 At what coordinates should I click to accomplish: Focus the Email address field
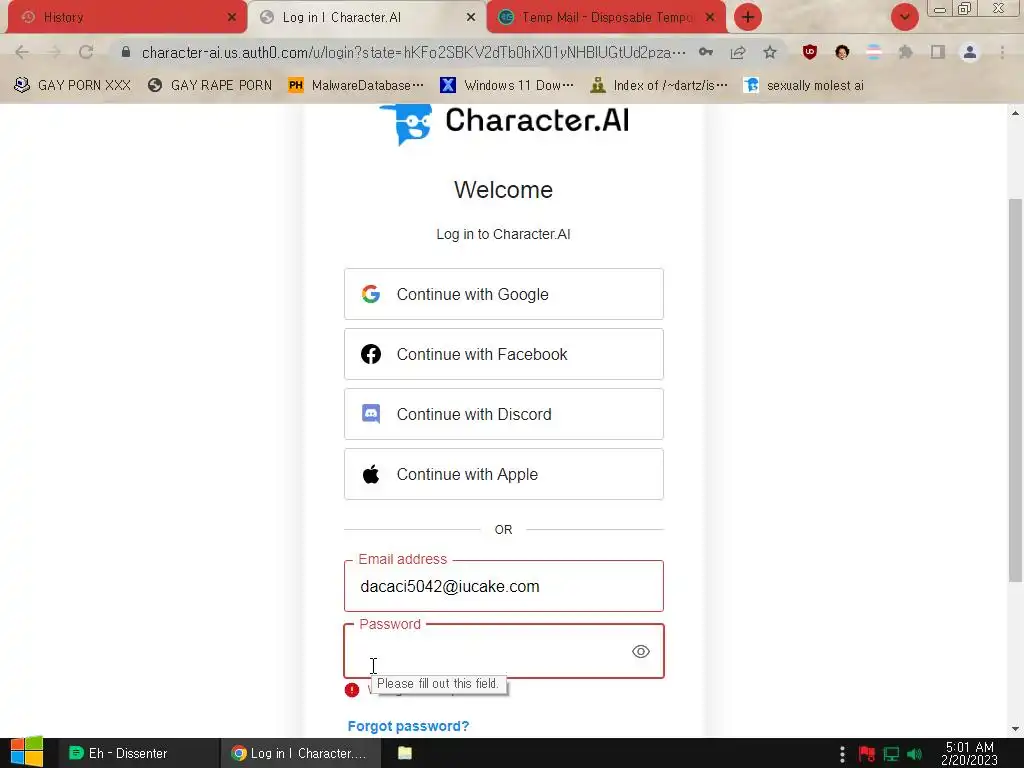(x=504, y=586)
